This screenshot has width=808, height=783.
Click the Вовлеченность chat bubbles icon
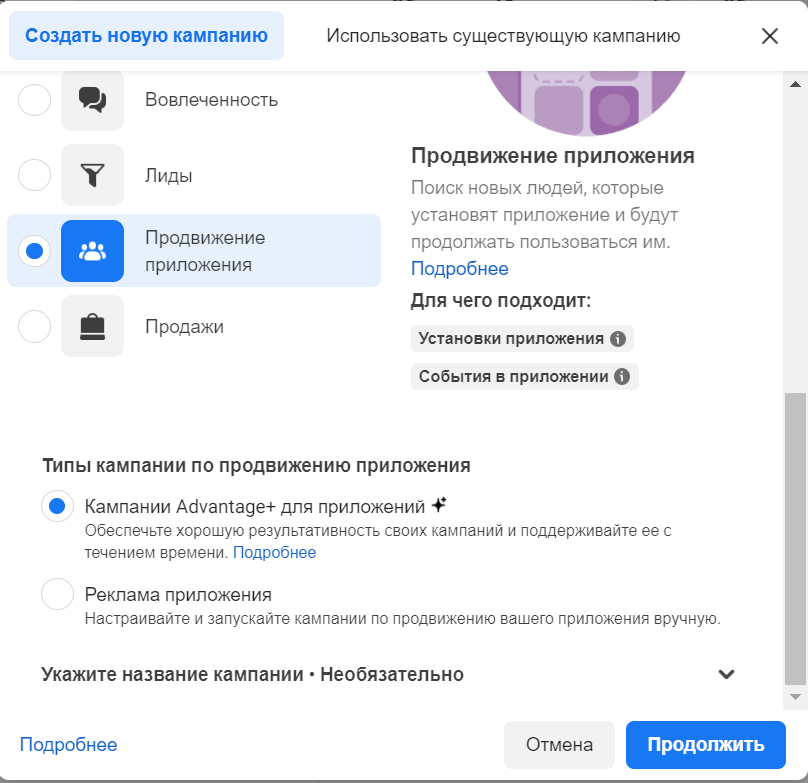92,100
